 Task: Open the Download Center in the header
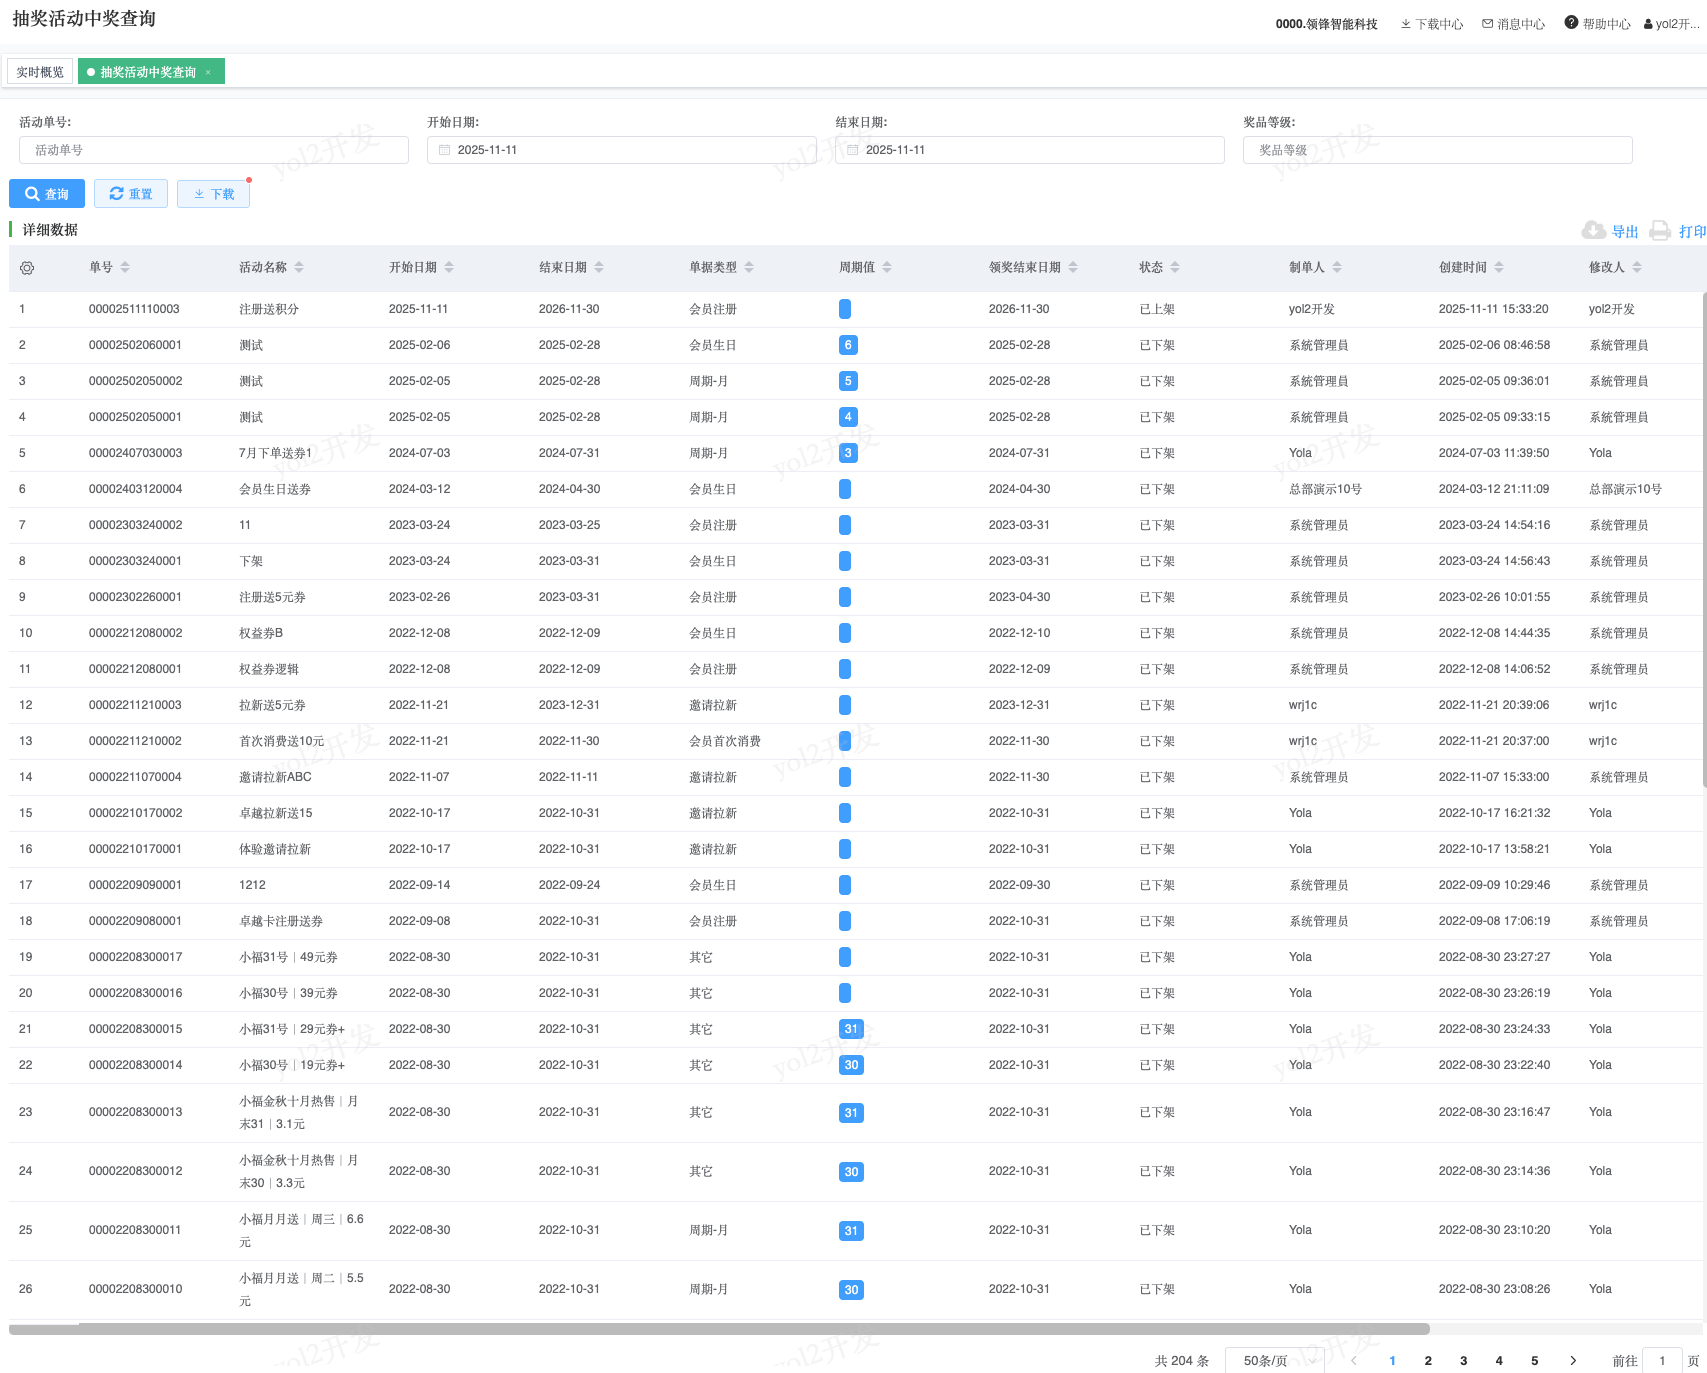coord(1431,24)
